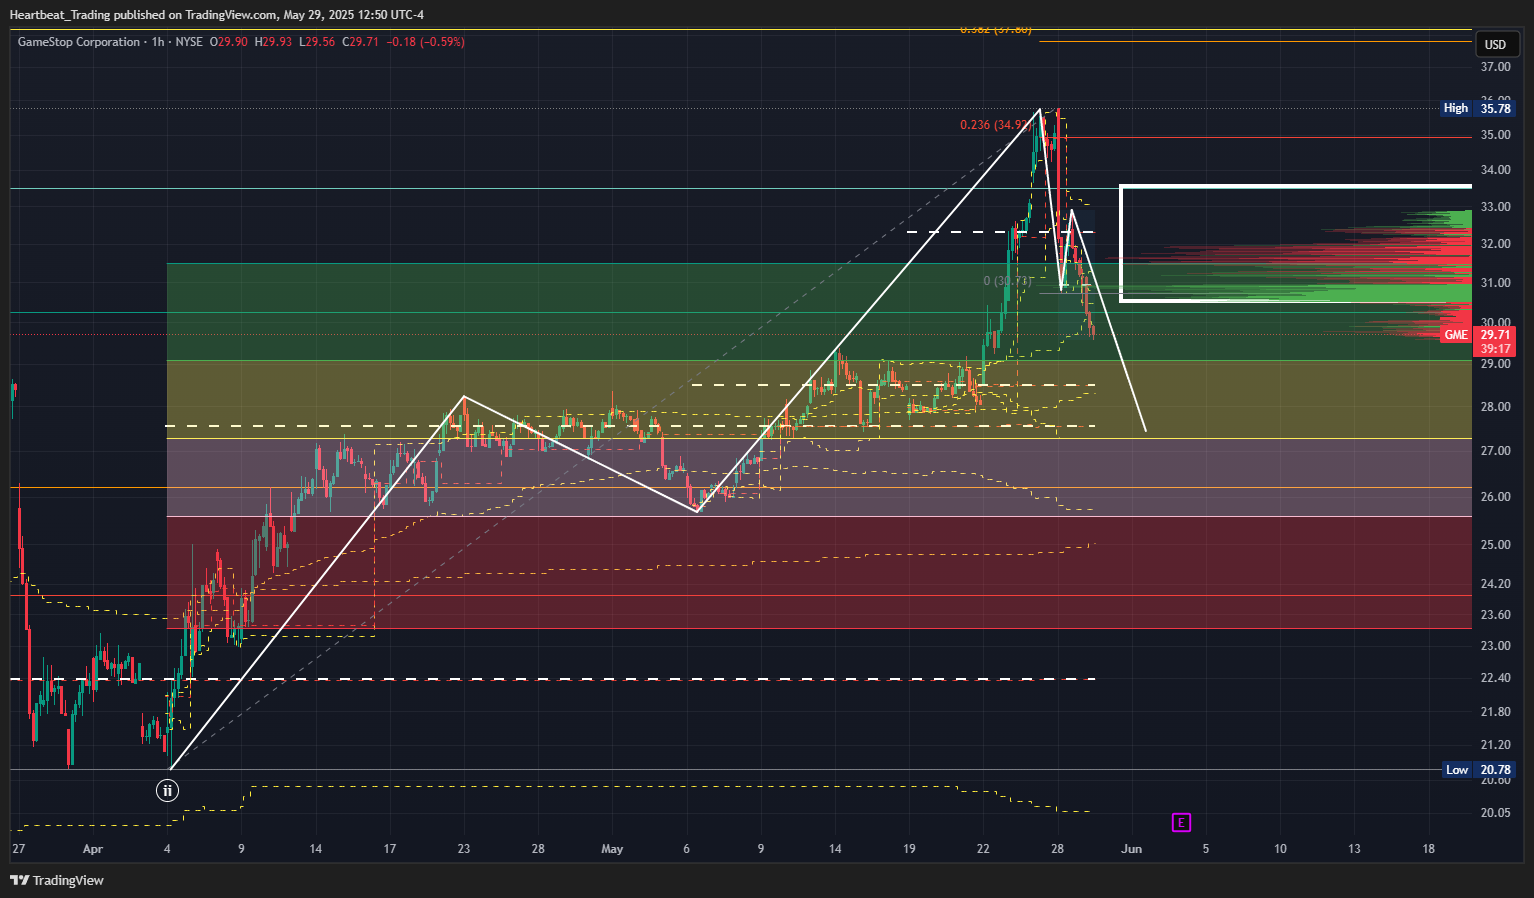Click the Apr label on time axis
This screenshot has height=898, width=1534.
click(93, 849)
